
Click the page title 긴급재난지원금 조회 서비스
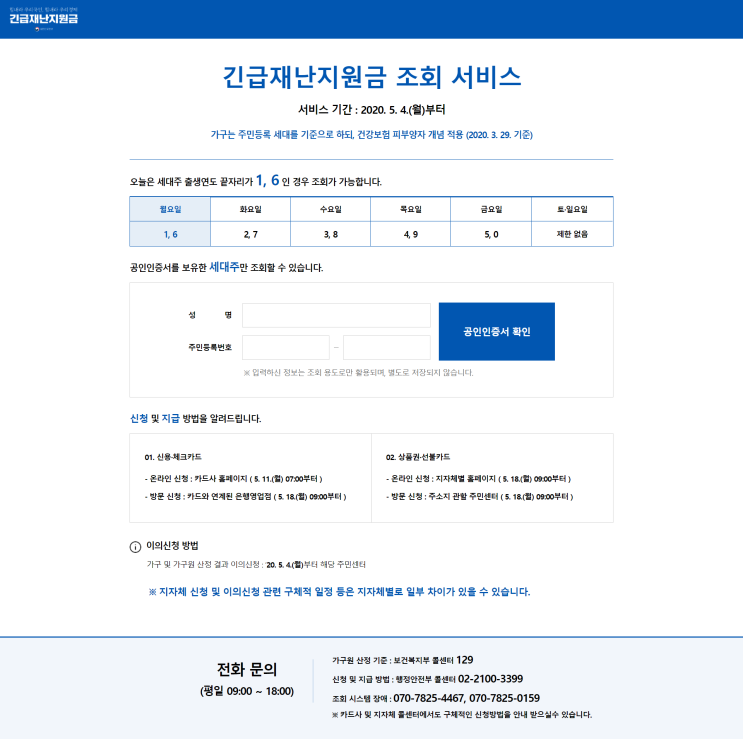pos(372,77)
